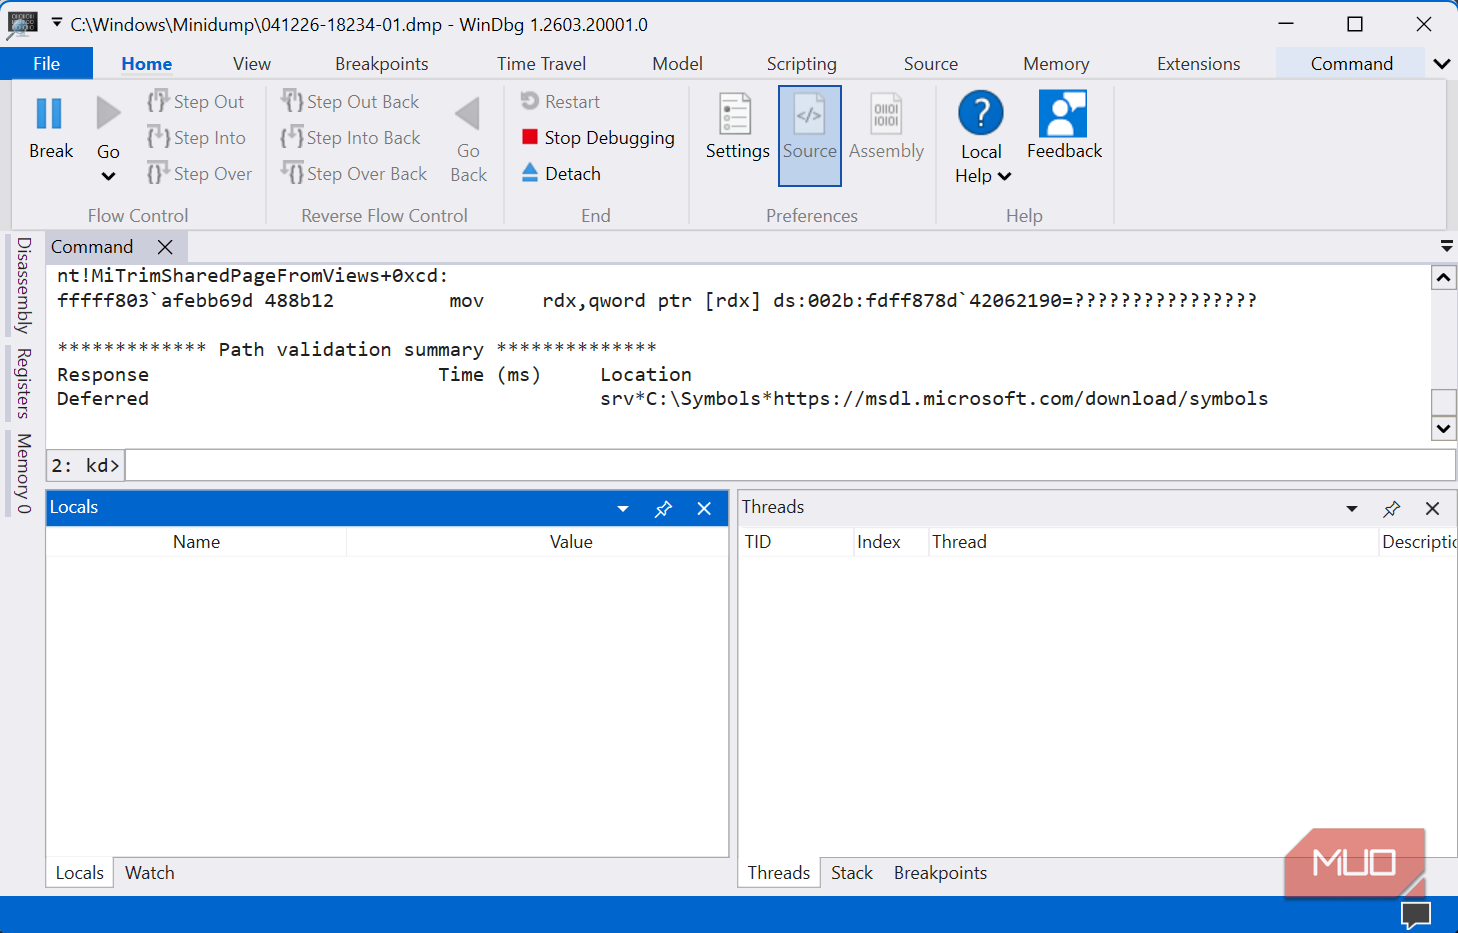
Task: Pin the Threads panel
Action: (1391, 509)
